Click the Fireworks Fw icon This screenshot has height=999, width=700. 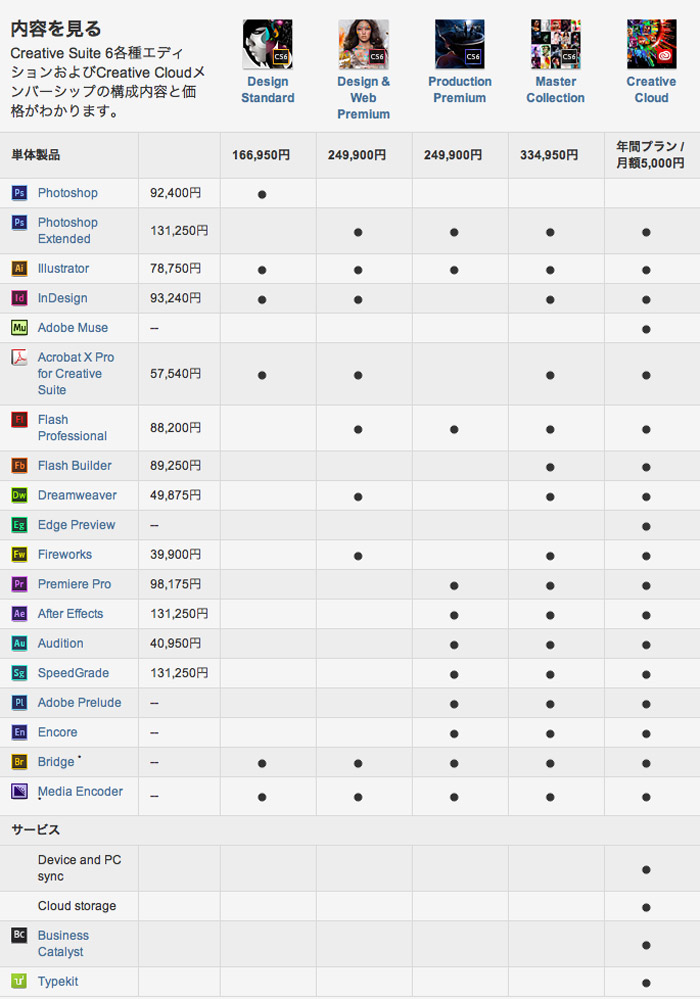[x=19, y=554]
